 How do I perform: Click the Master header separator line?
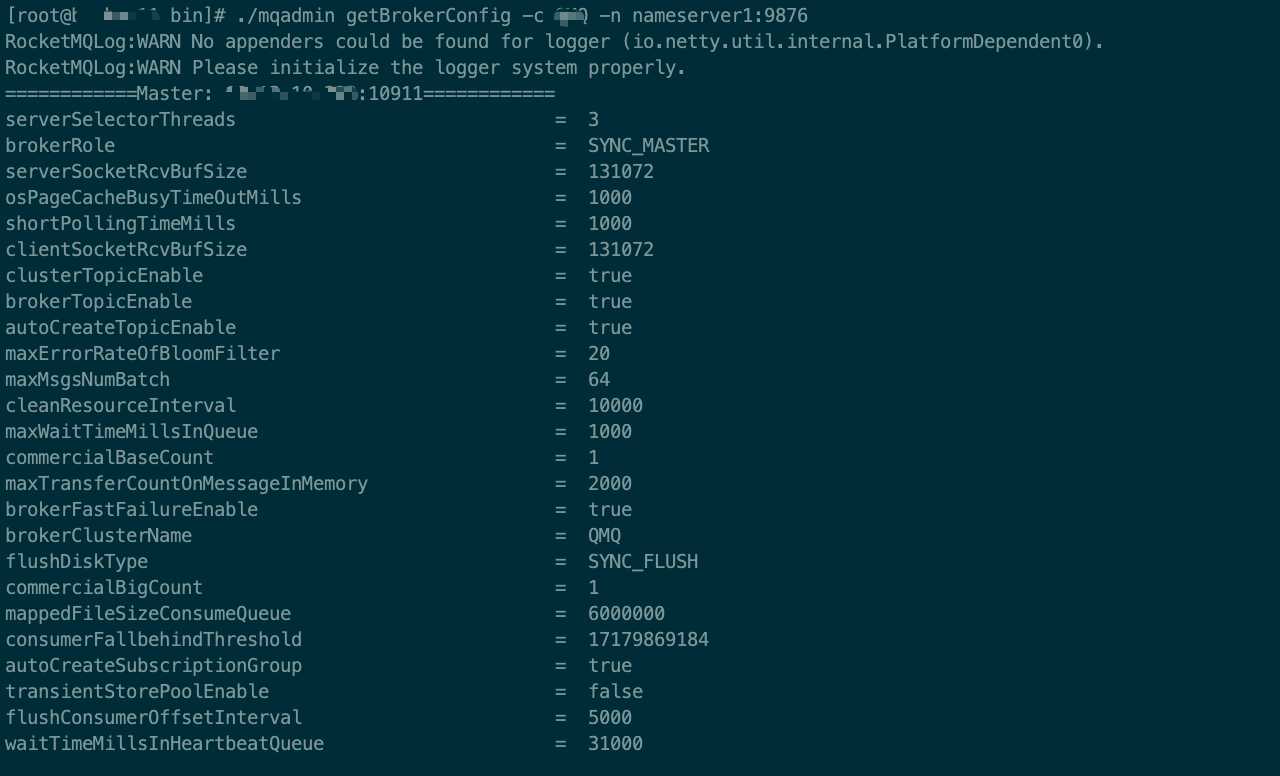click(x=280, y=94)
